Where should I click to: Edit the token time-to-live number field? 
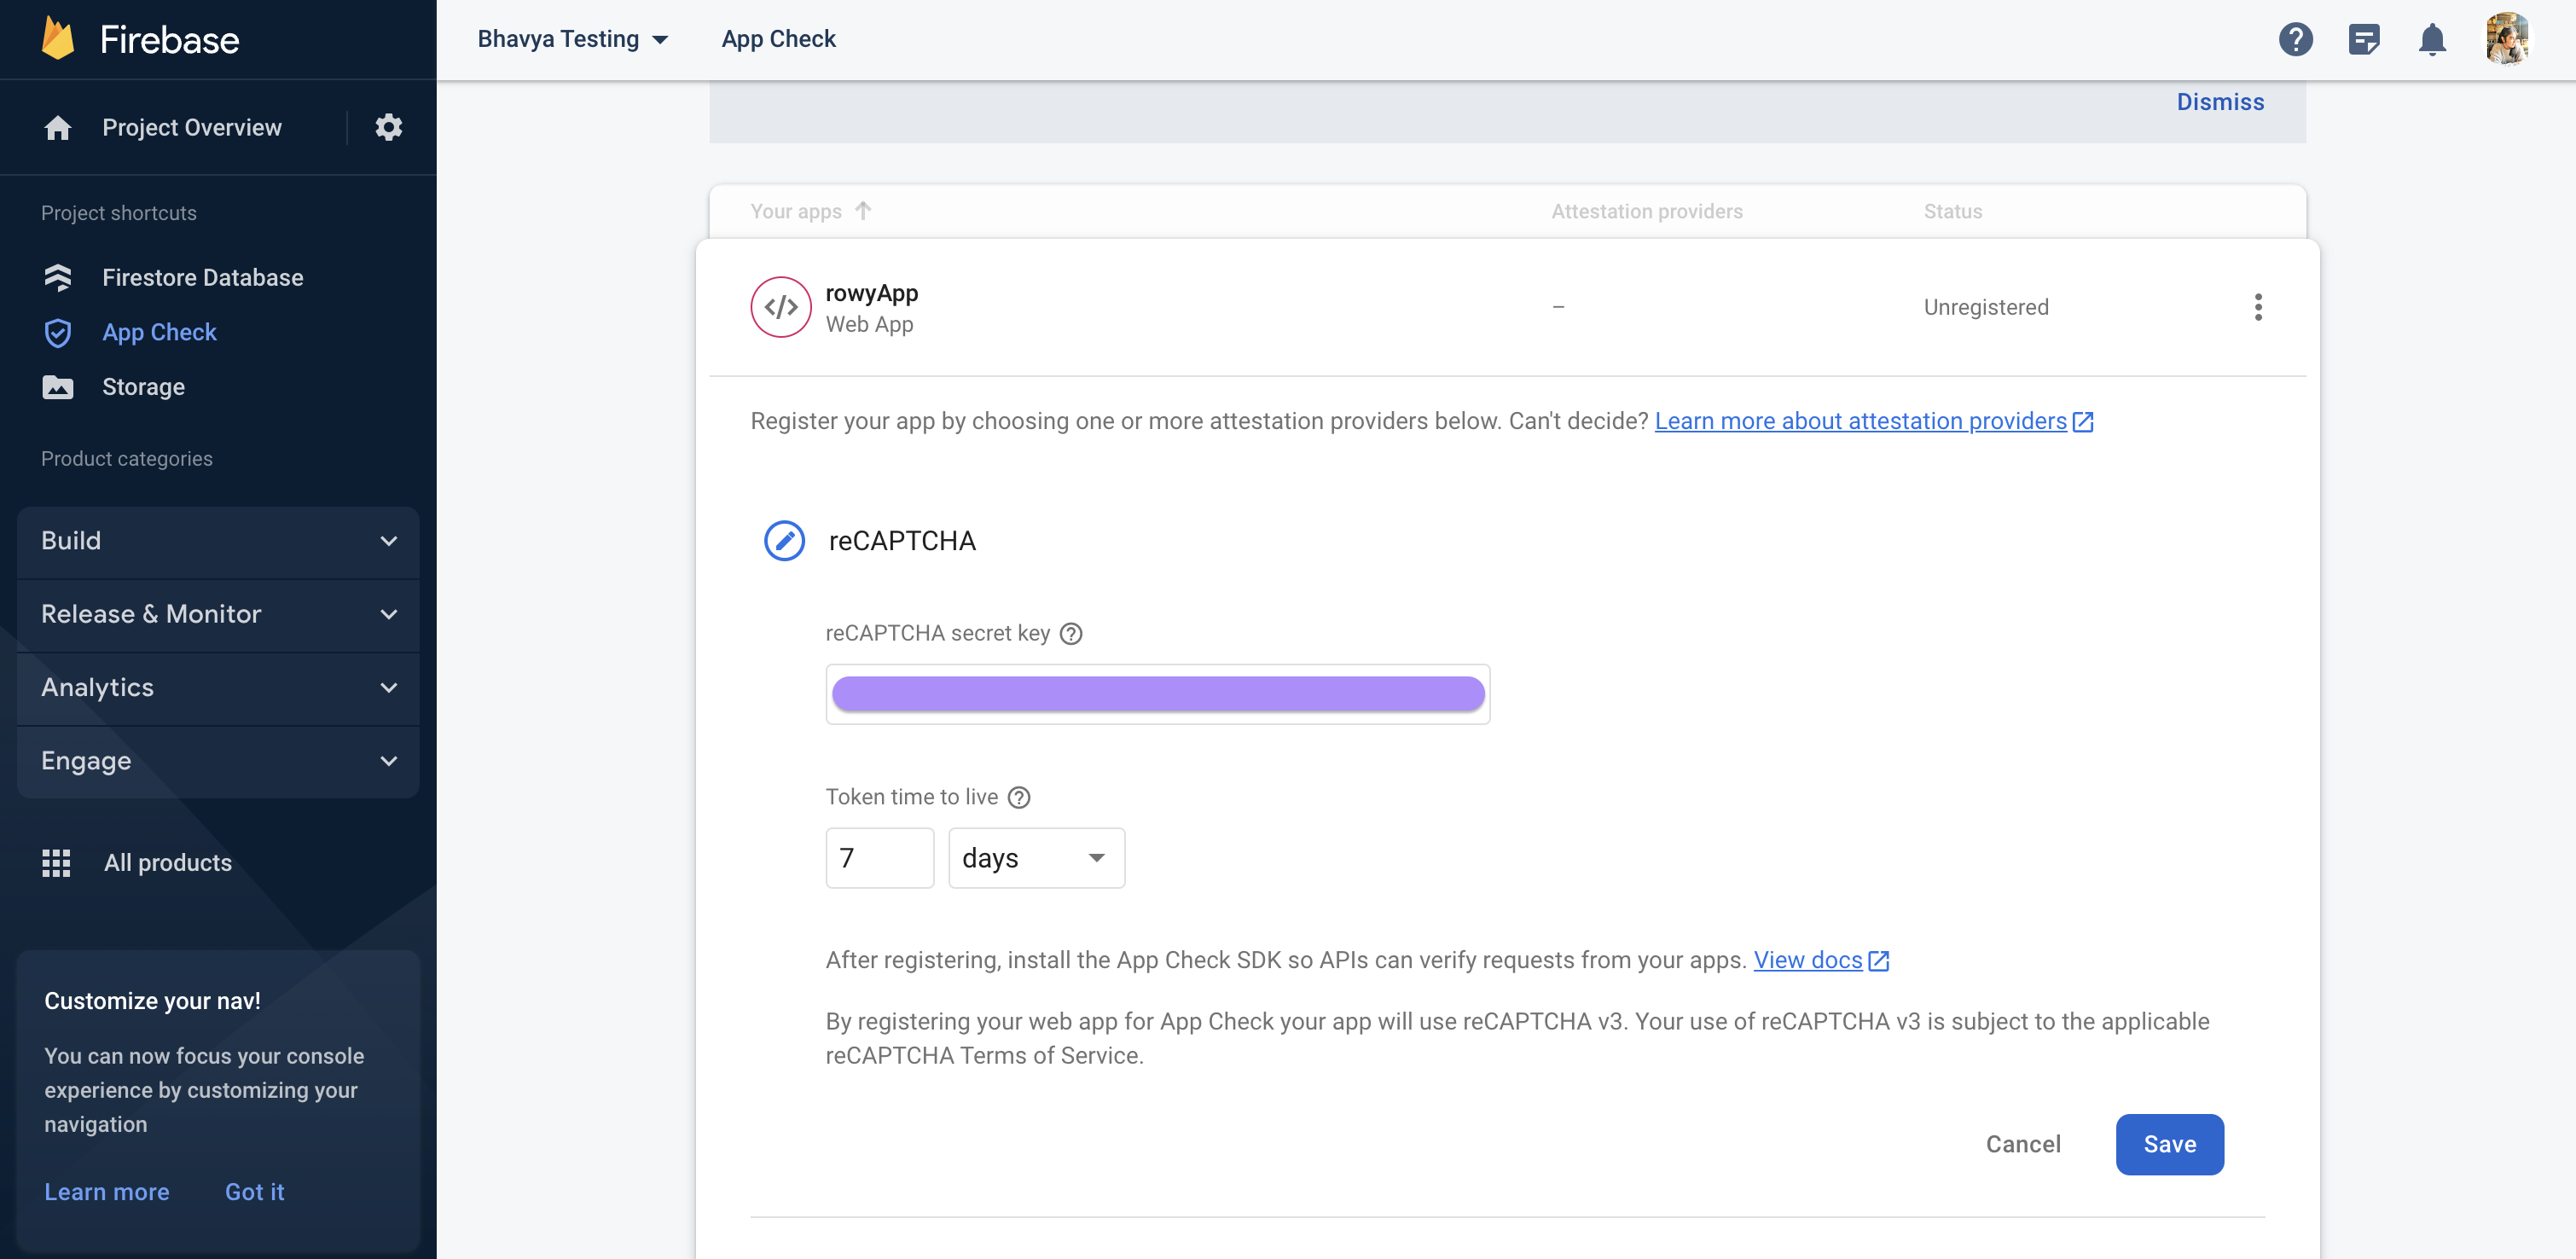coord(880,856)
